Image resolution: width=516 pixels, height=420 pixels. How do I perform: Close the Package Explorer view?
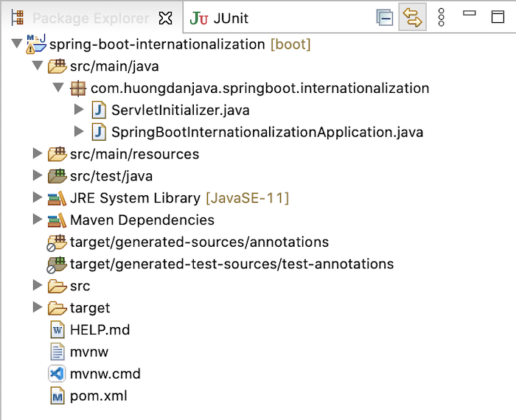165,18
